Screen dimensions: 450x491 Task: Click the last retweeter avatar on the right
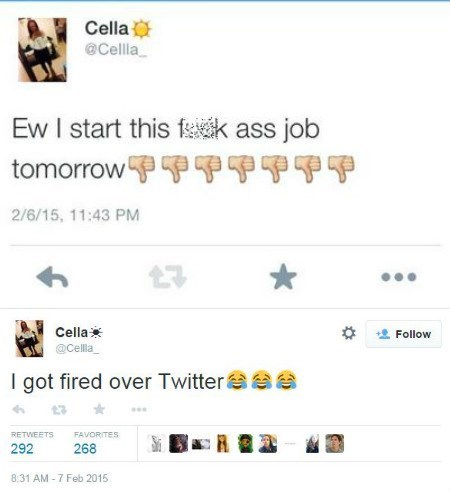pos(335,443)
